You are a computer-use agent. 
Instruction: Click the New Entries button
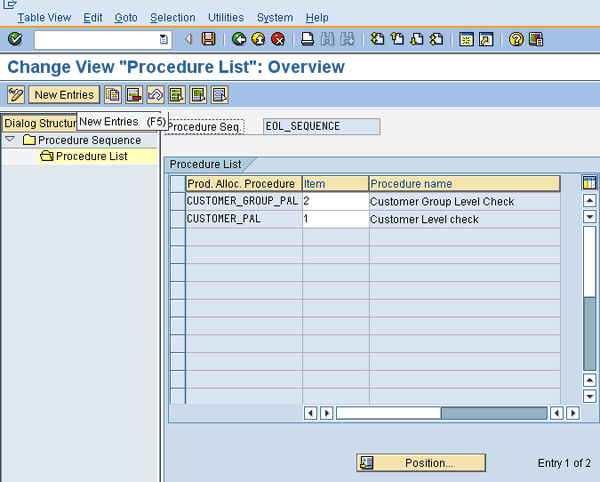pyautogui.click(x=64, y=95)
